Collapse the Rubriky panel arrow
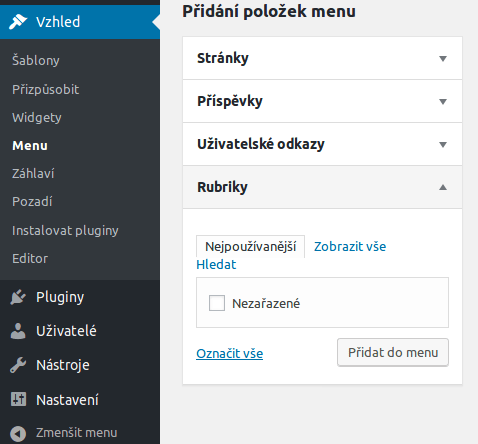Image resolution: width=478 pixels, height=444 pixels. coord(443,187)
